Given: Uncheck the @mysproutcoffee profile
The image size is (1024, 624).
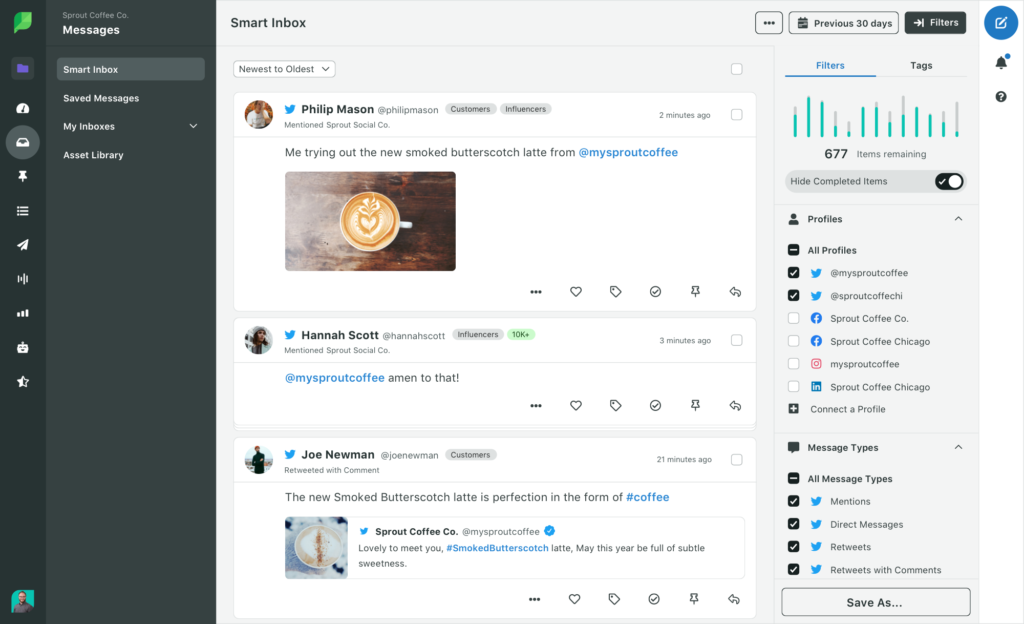Looking at the screenshot, I should coord(793,272).
